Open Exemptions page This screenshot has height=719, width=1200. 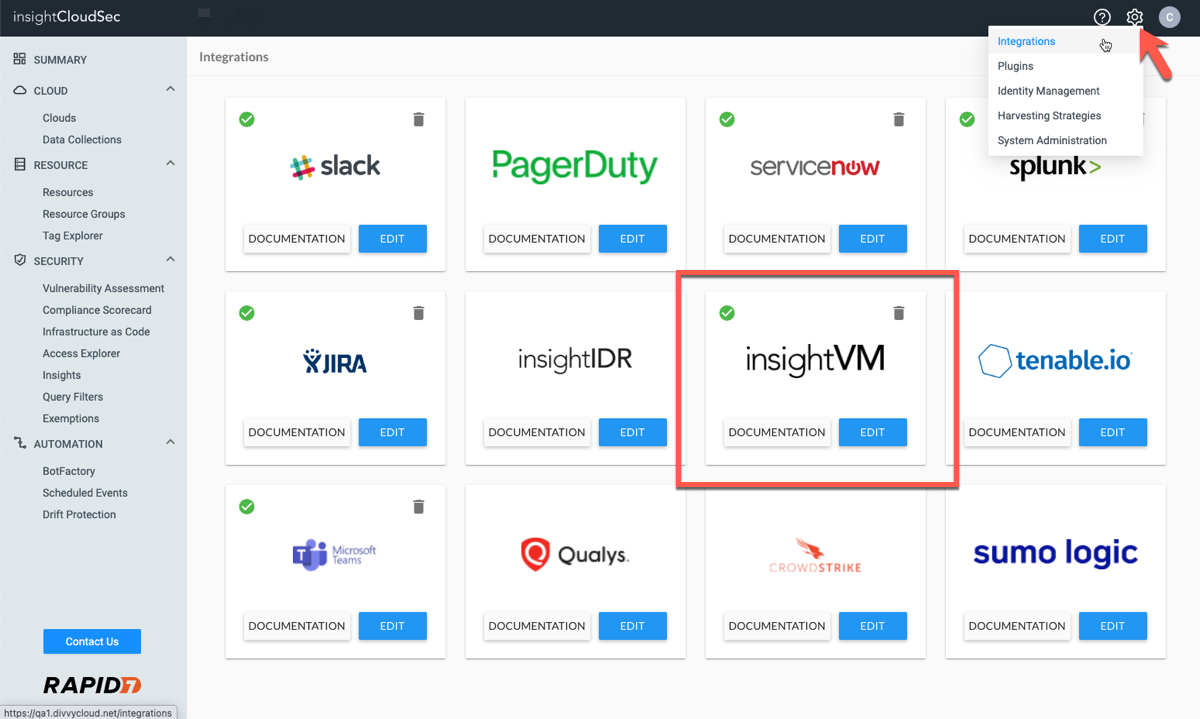click(71, 419)
